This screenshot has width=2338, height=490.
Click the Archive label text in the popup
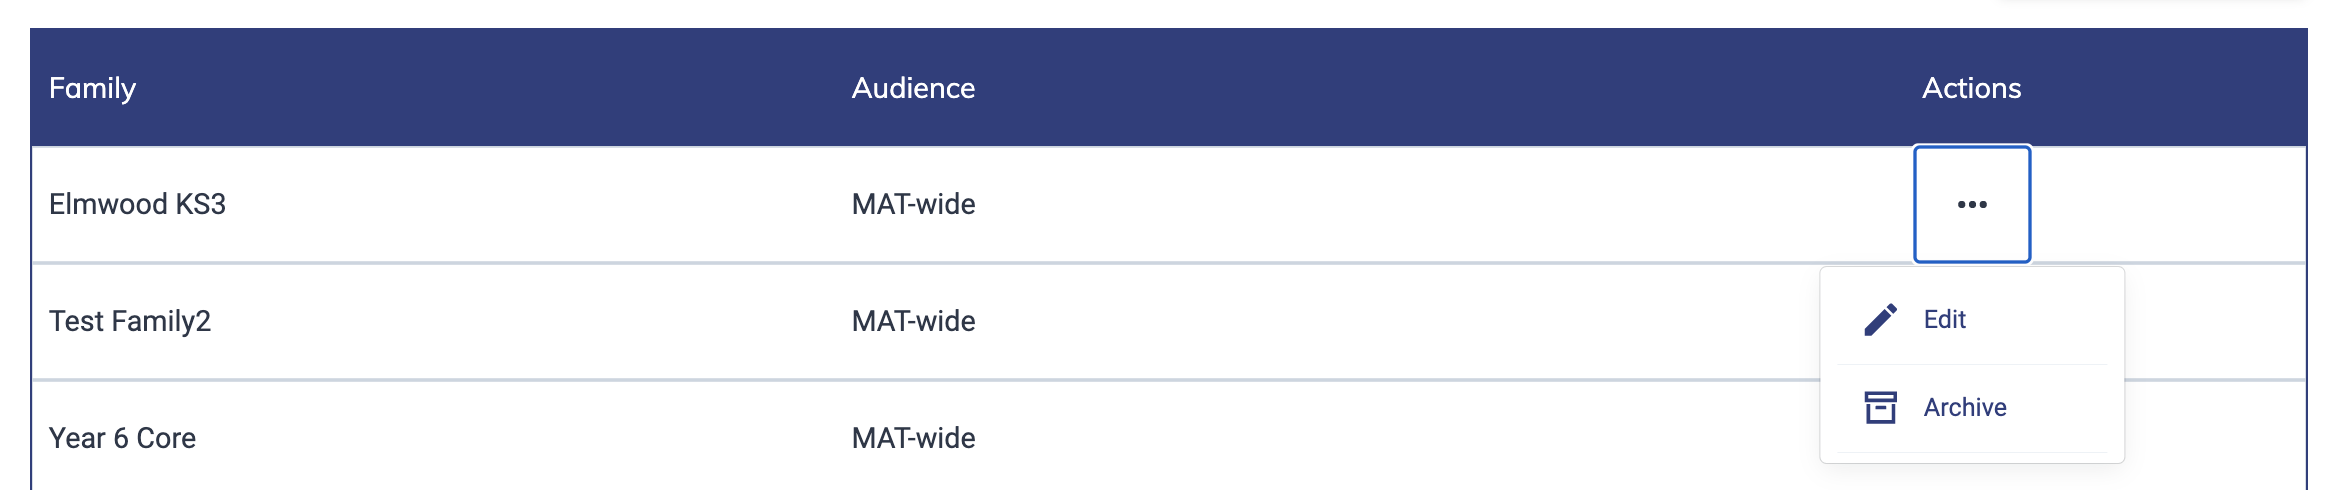coord(1965,407)
